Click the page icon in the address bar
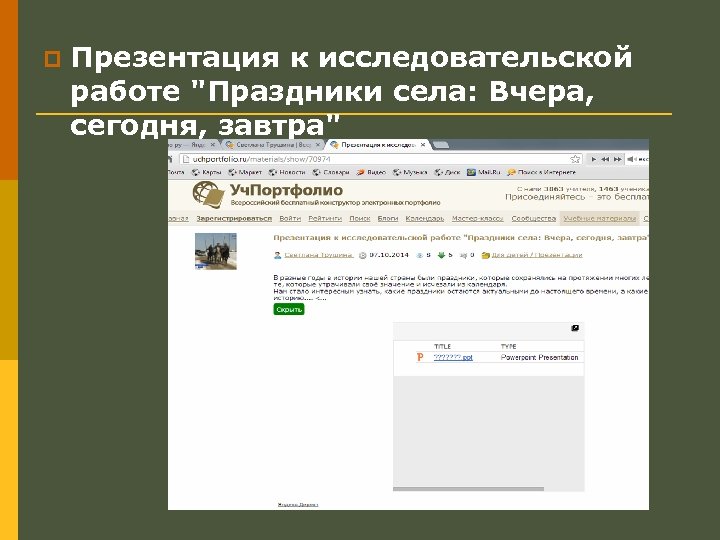Viewport: 720px width, 540px height. (186, 159)
